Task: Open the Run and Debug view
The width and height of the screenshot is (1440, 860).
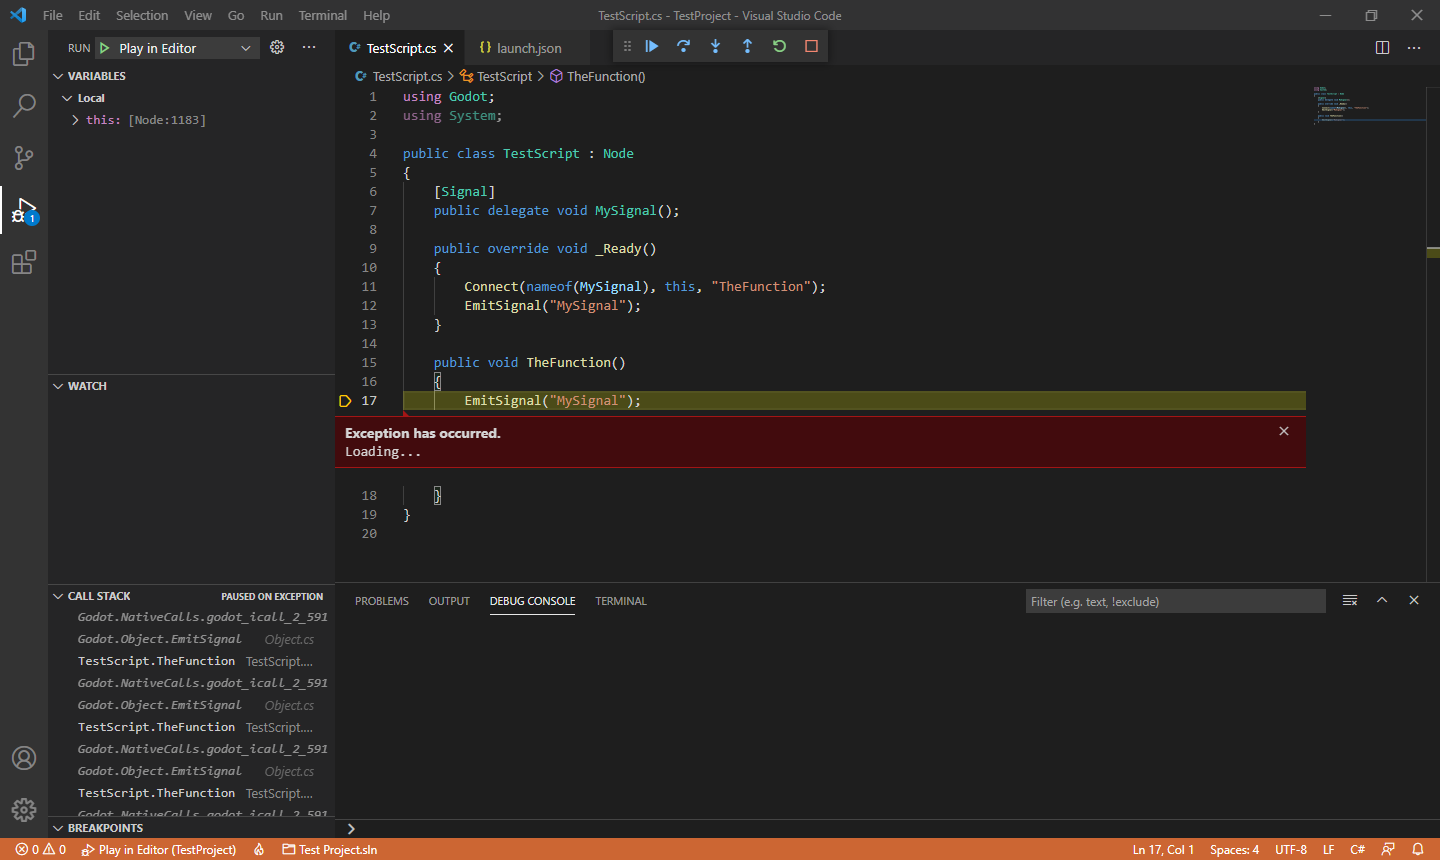Action: [x=24, y=210]
